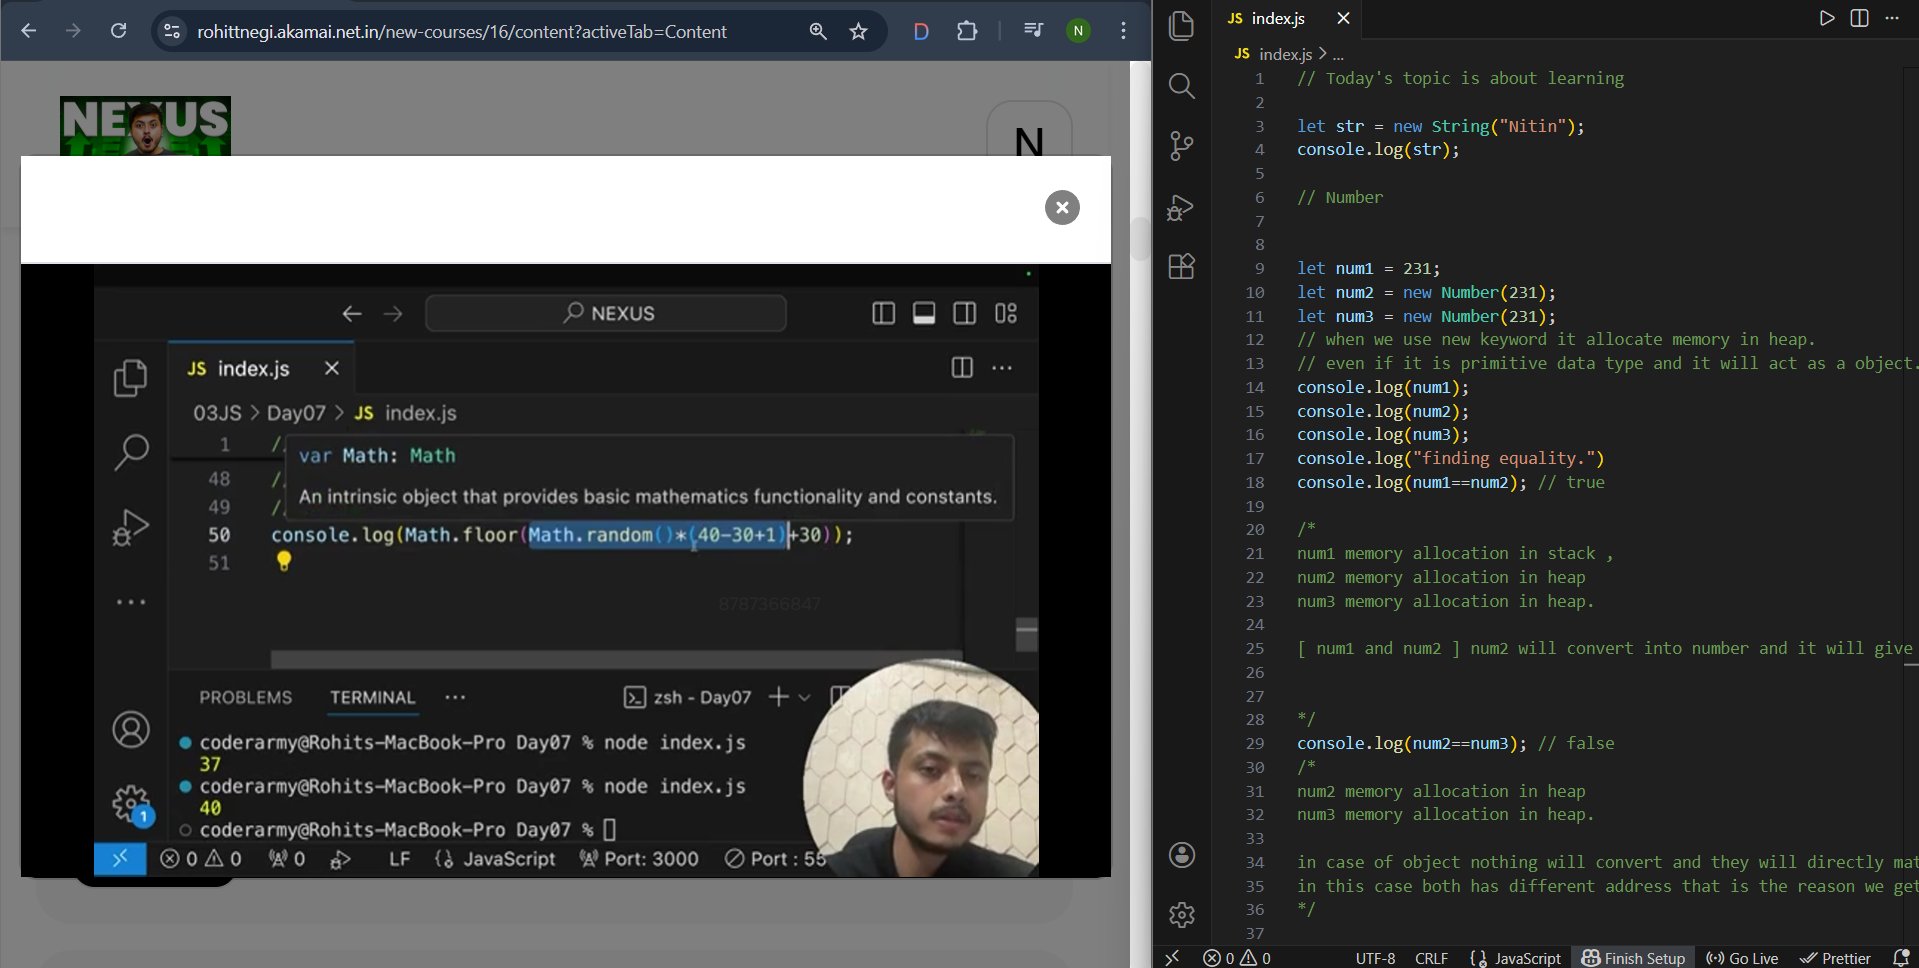
Task: Click the Accounts icon in VS Code activity bar
Action: click(1181, 855)
